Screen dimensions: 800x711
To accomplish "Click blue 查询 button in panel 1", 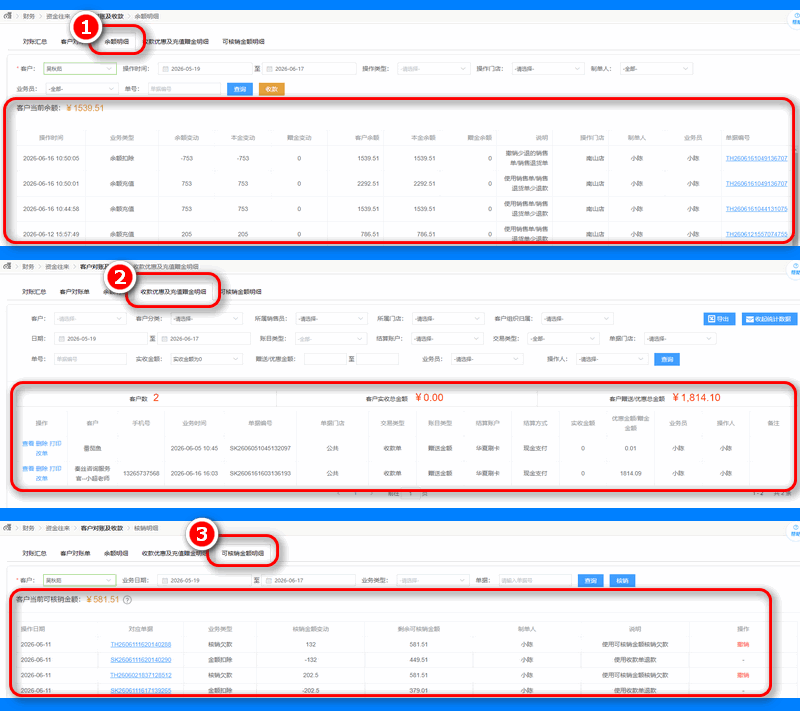I will [240, 89].
